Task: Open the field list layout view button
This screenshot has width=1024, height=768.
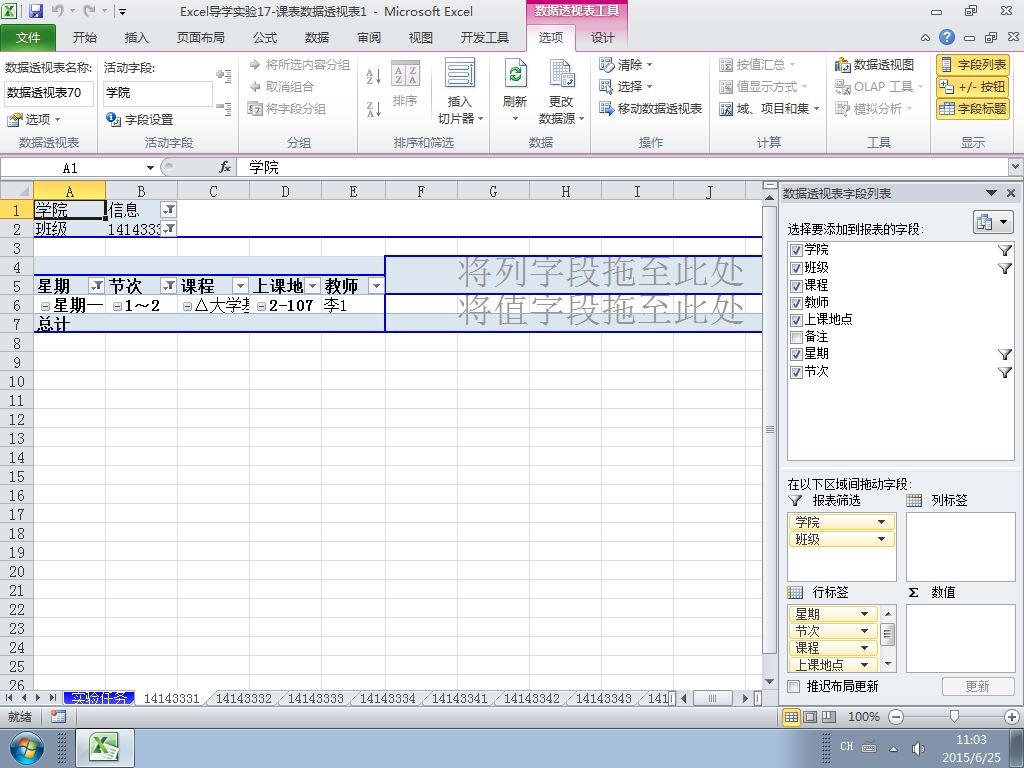Action: click(993, 222)
